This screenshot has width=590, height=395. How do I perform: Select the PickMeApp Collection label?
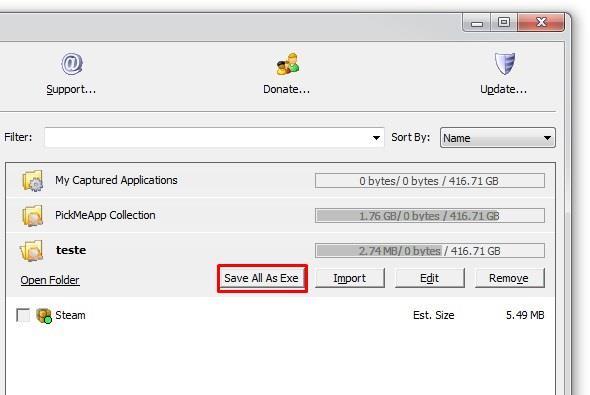tap(105, 215)
